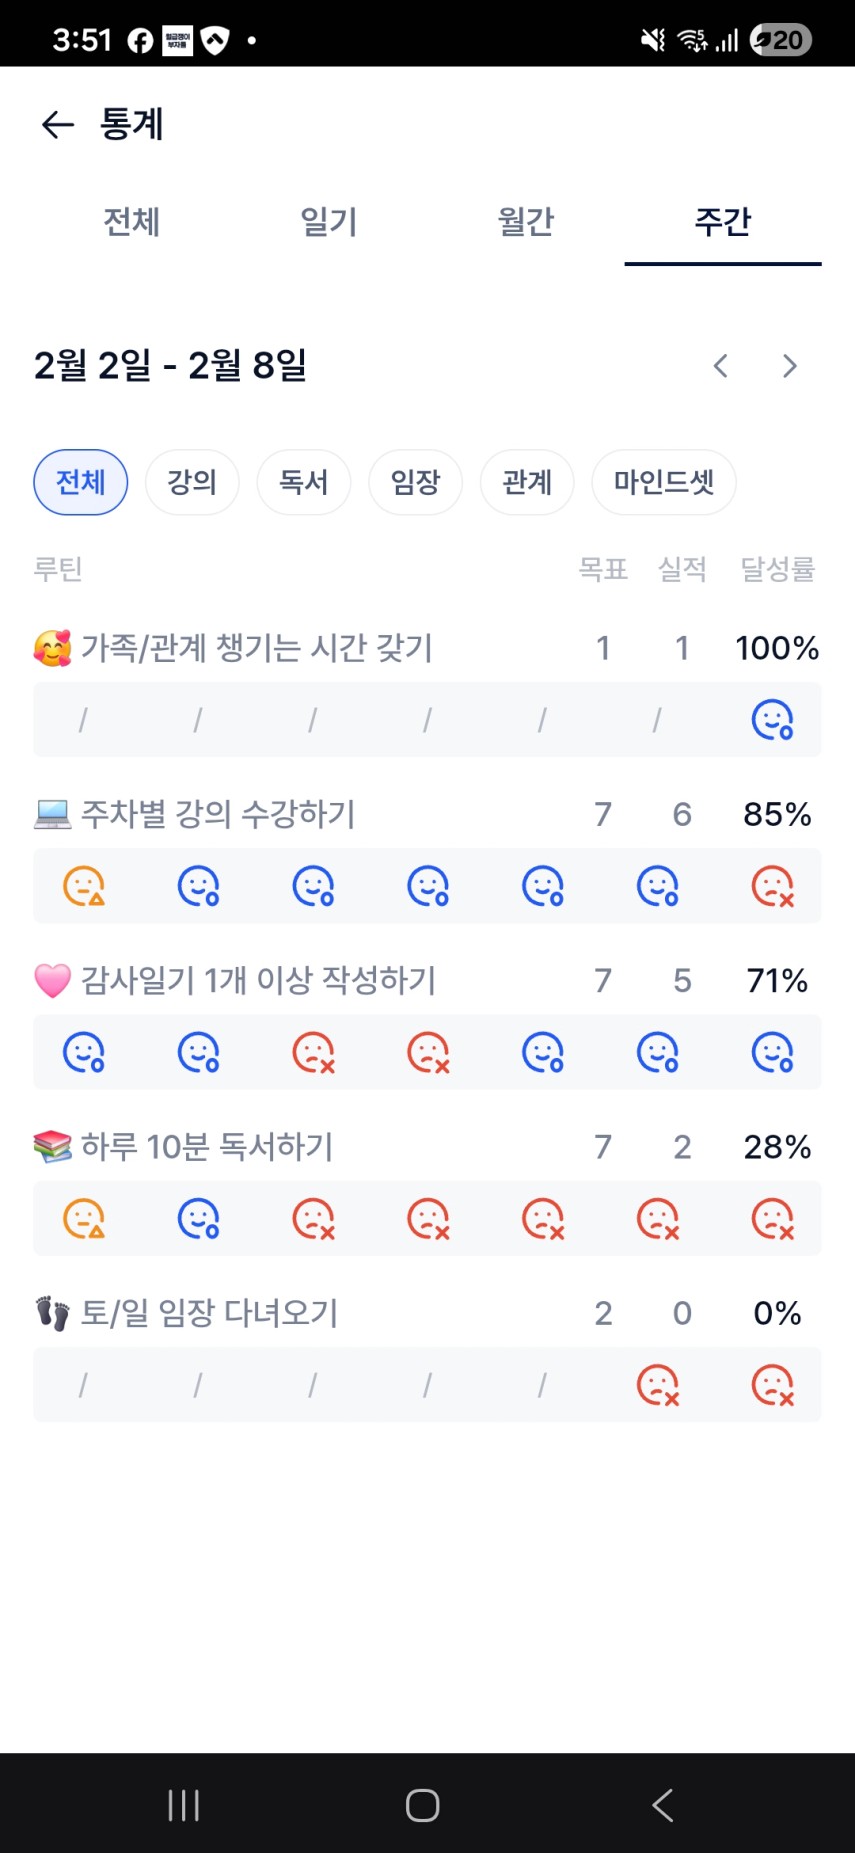Screen dimensions: 855x1853
Task: Switch to the 일기 tab
Action: pyautogui.click(x=329, y=222)
